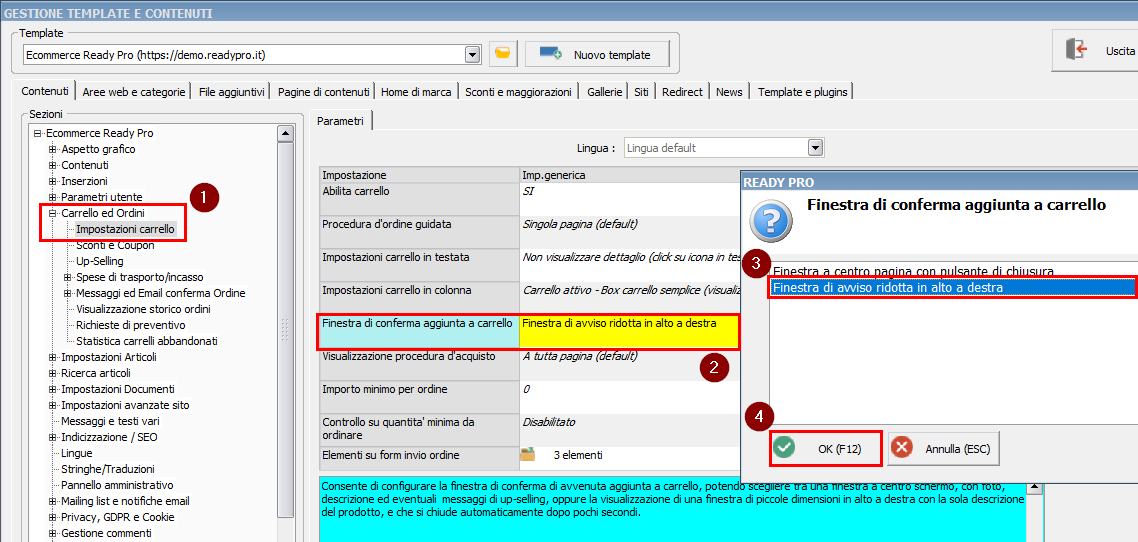Choose Finestra a centro pagina option
This screenshot has height=542, width=1138.
pyautogui.click(x=913, y=270)
